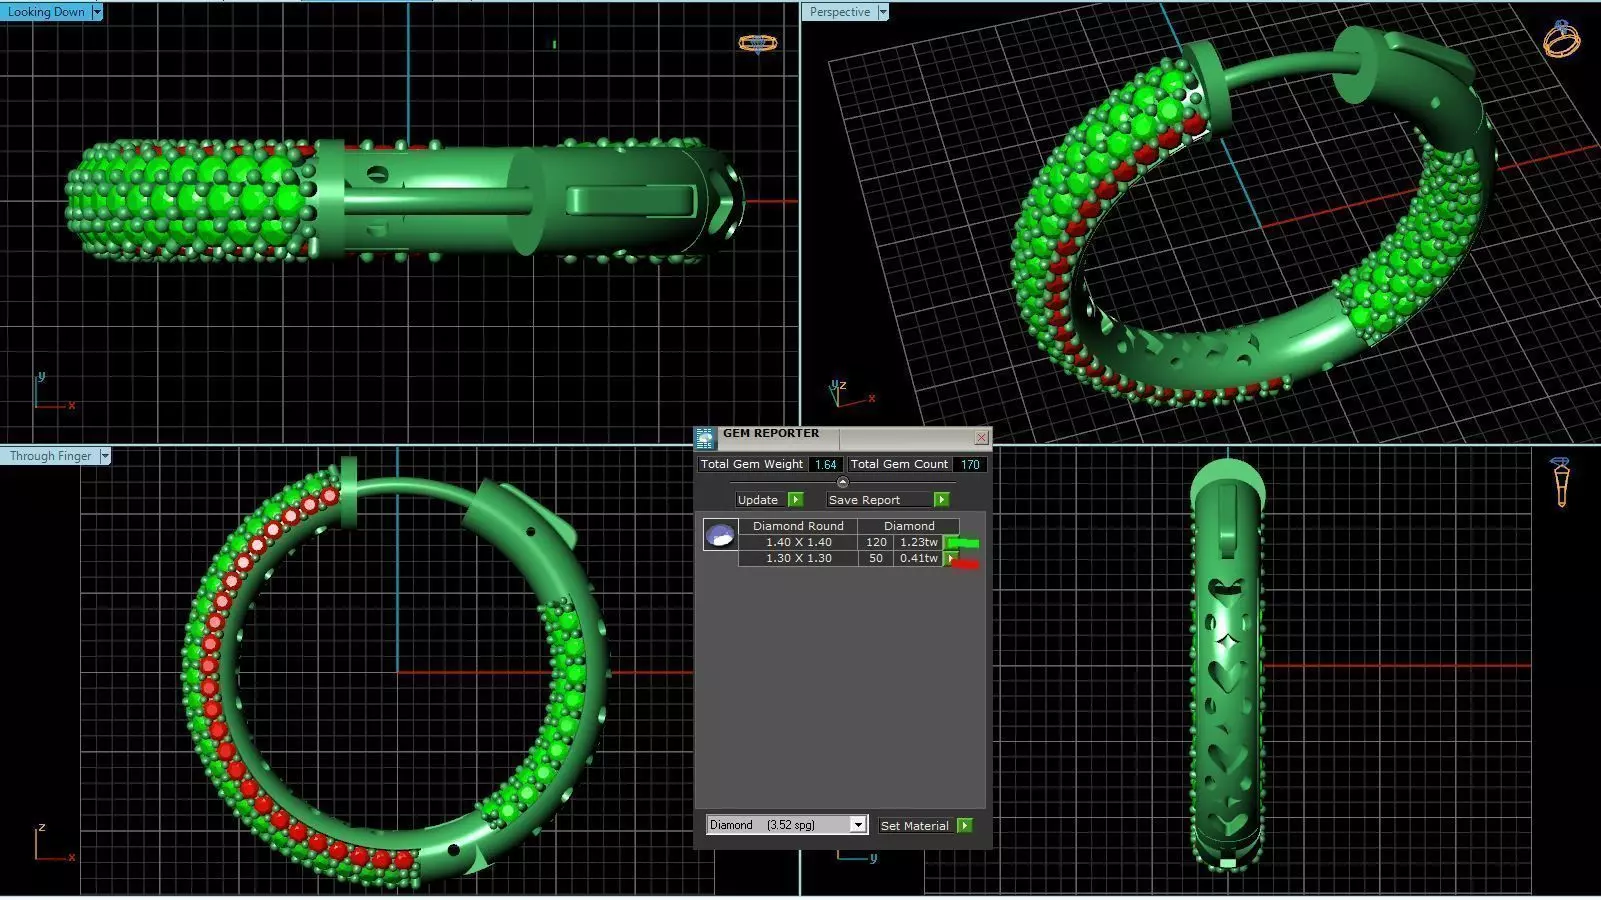
Task: Click the quantity cell showing 50
Action: pyautogui.click(x=876, y=558)
